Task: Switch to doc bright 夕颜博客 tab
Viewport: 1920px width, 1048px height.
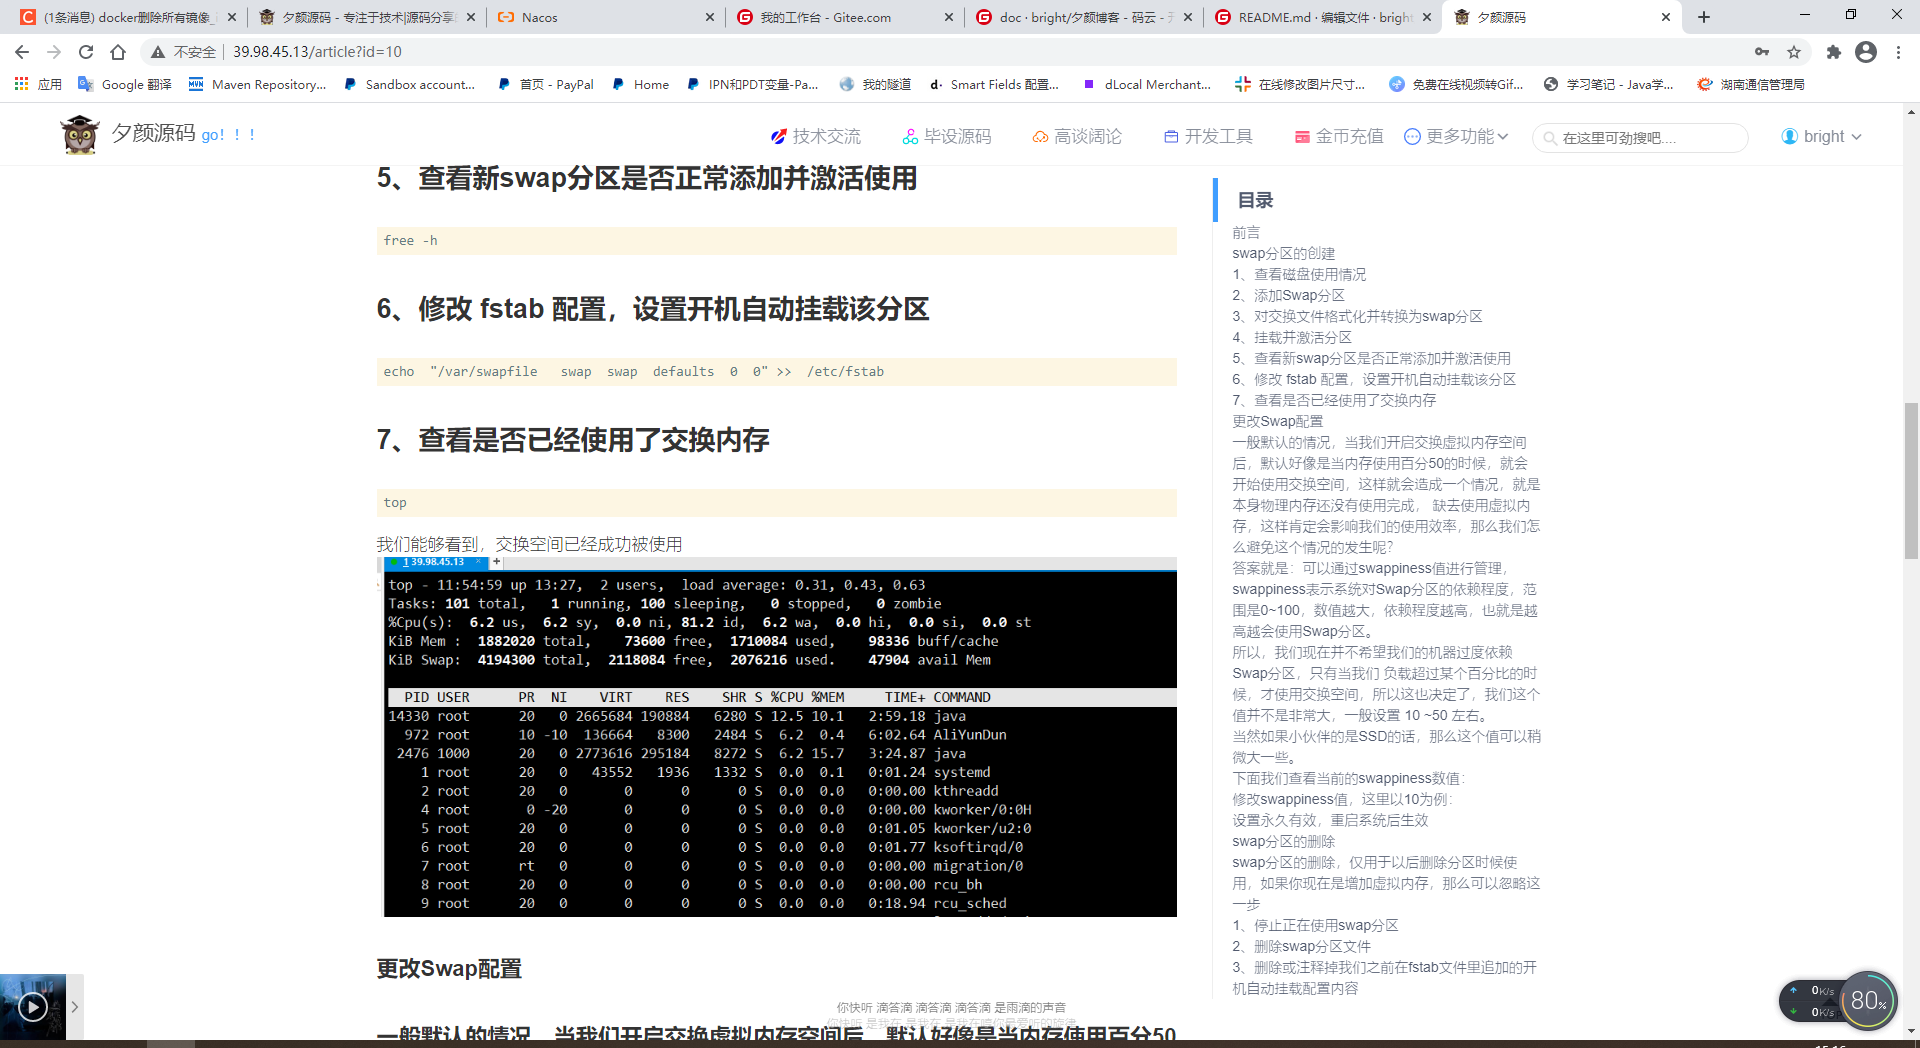Action: [1084, 17]
